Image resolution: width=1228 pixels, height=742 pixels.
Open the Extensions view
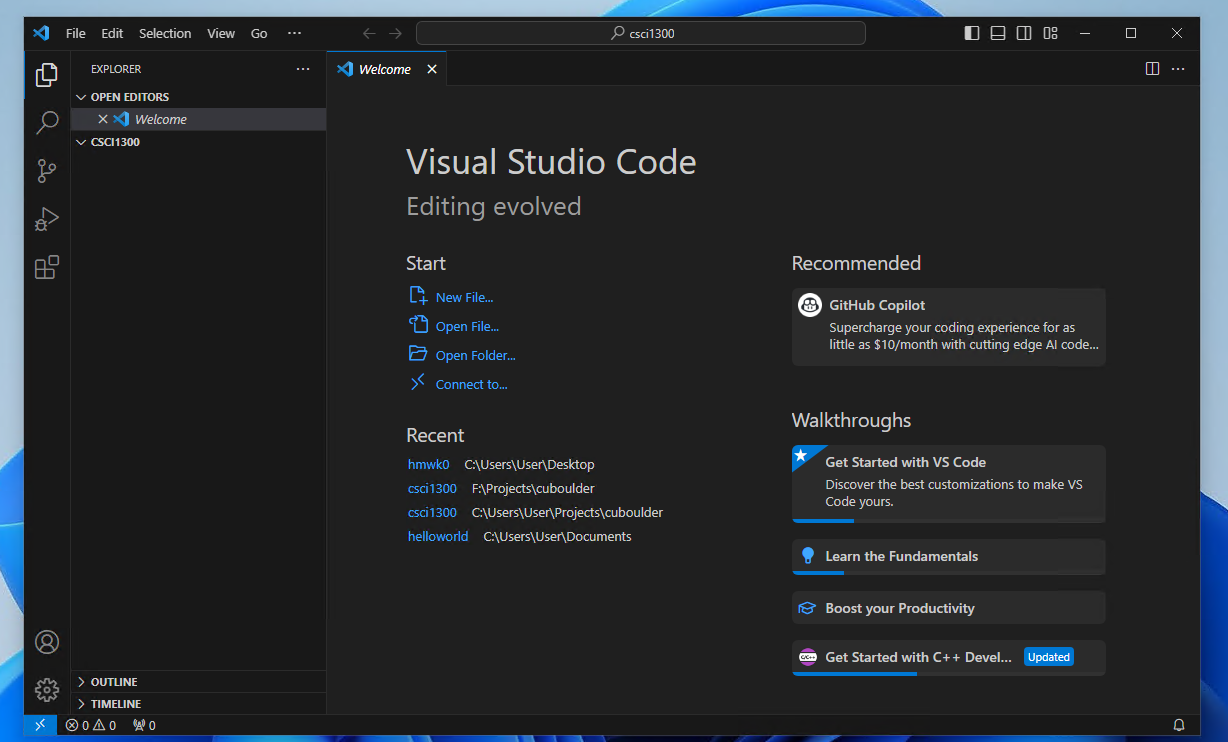[47, 267]
